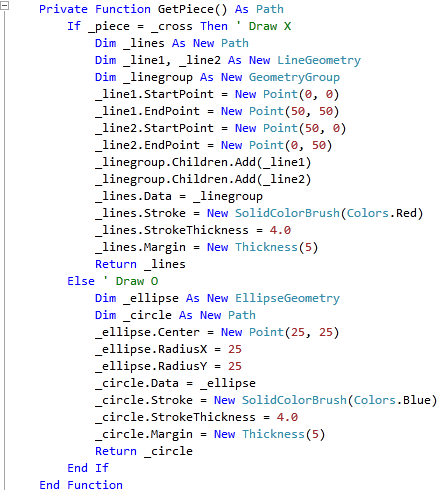438x490 pixels.
Task: Click the EllipseGeometry type name
Action: pos(287,298)
